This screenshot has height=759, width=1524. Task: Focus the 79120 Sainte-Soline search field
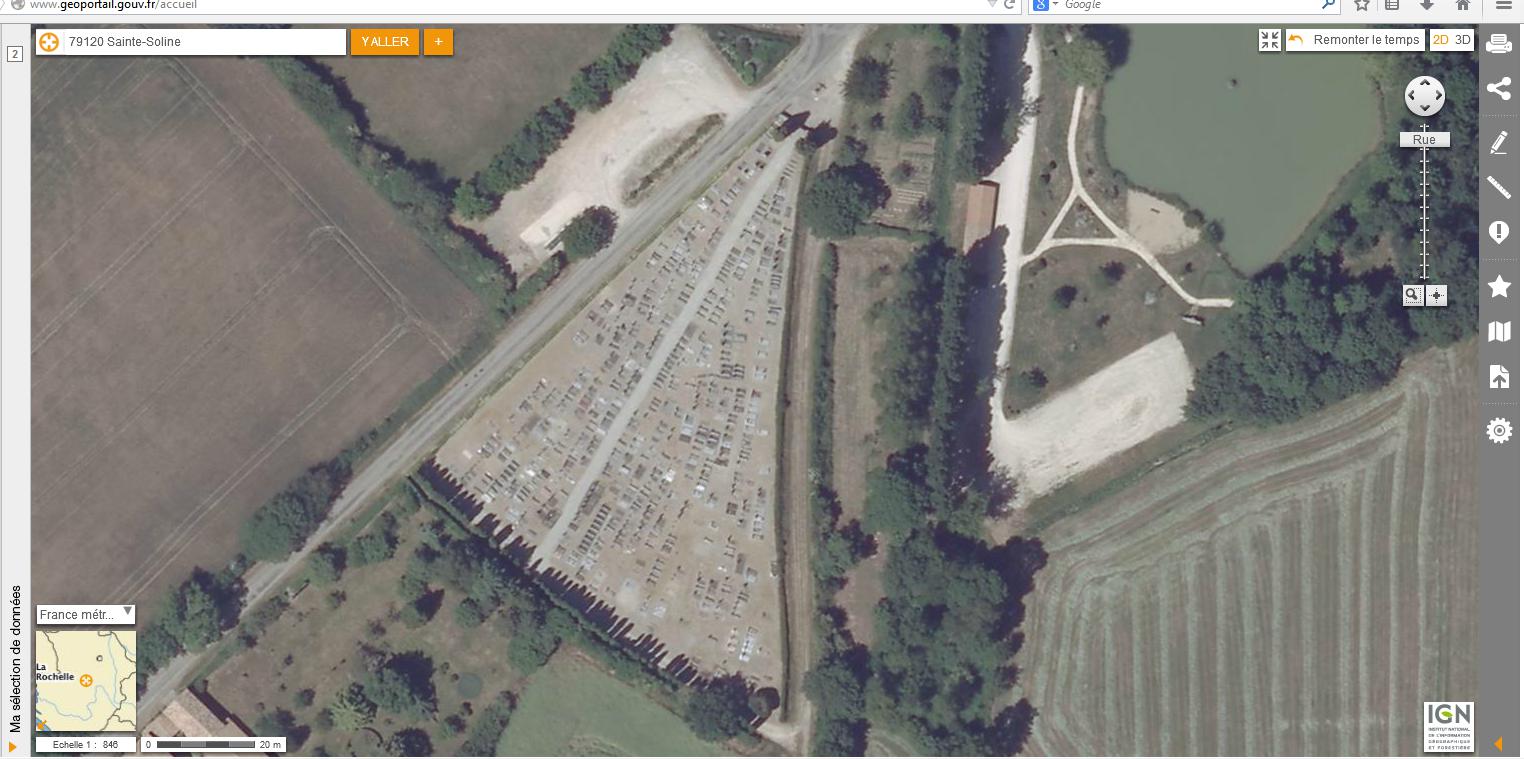point(191,42)
